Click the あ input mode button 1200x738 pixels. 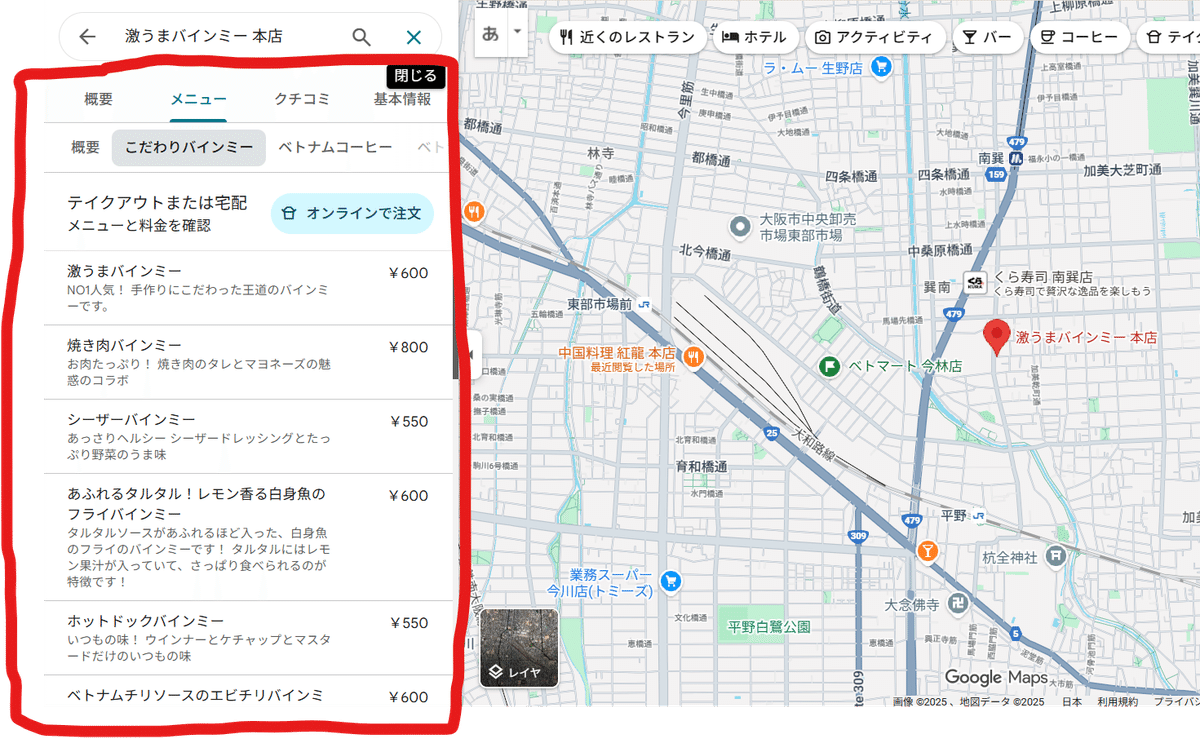491,34
